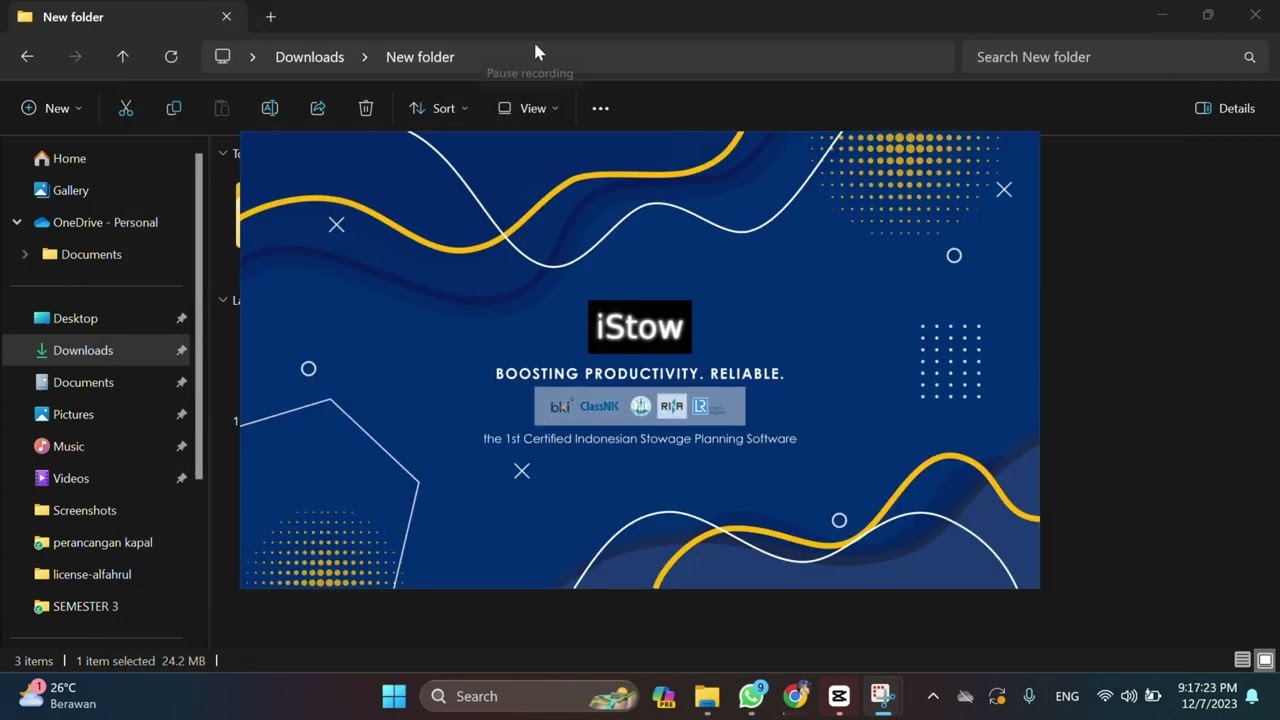The width and height of the screenshot is (1280, 720).
Task: Collapse the OneDrive - Personal node
Action: (x=17, y=222)
